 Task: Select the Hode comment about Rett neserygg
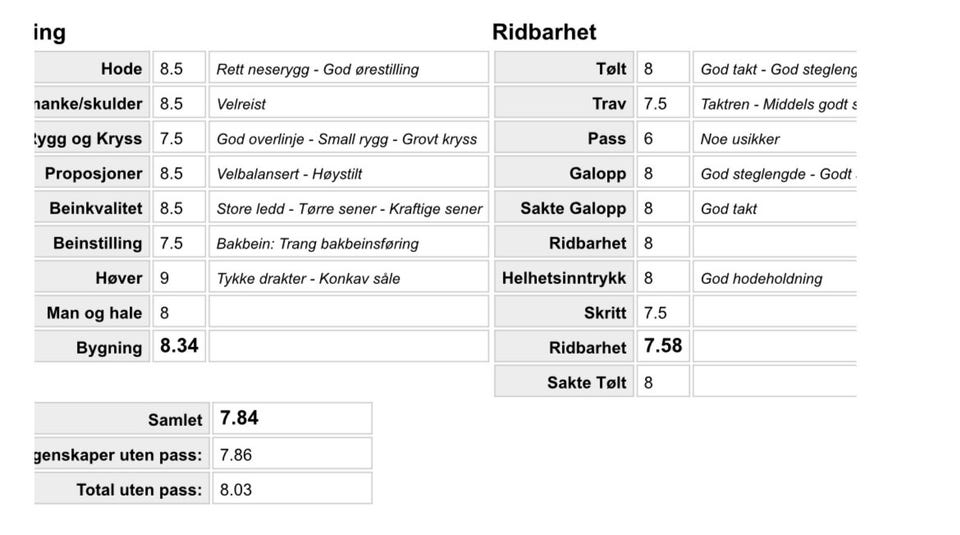[x=348, y=69]
